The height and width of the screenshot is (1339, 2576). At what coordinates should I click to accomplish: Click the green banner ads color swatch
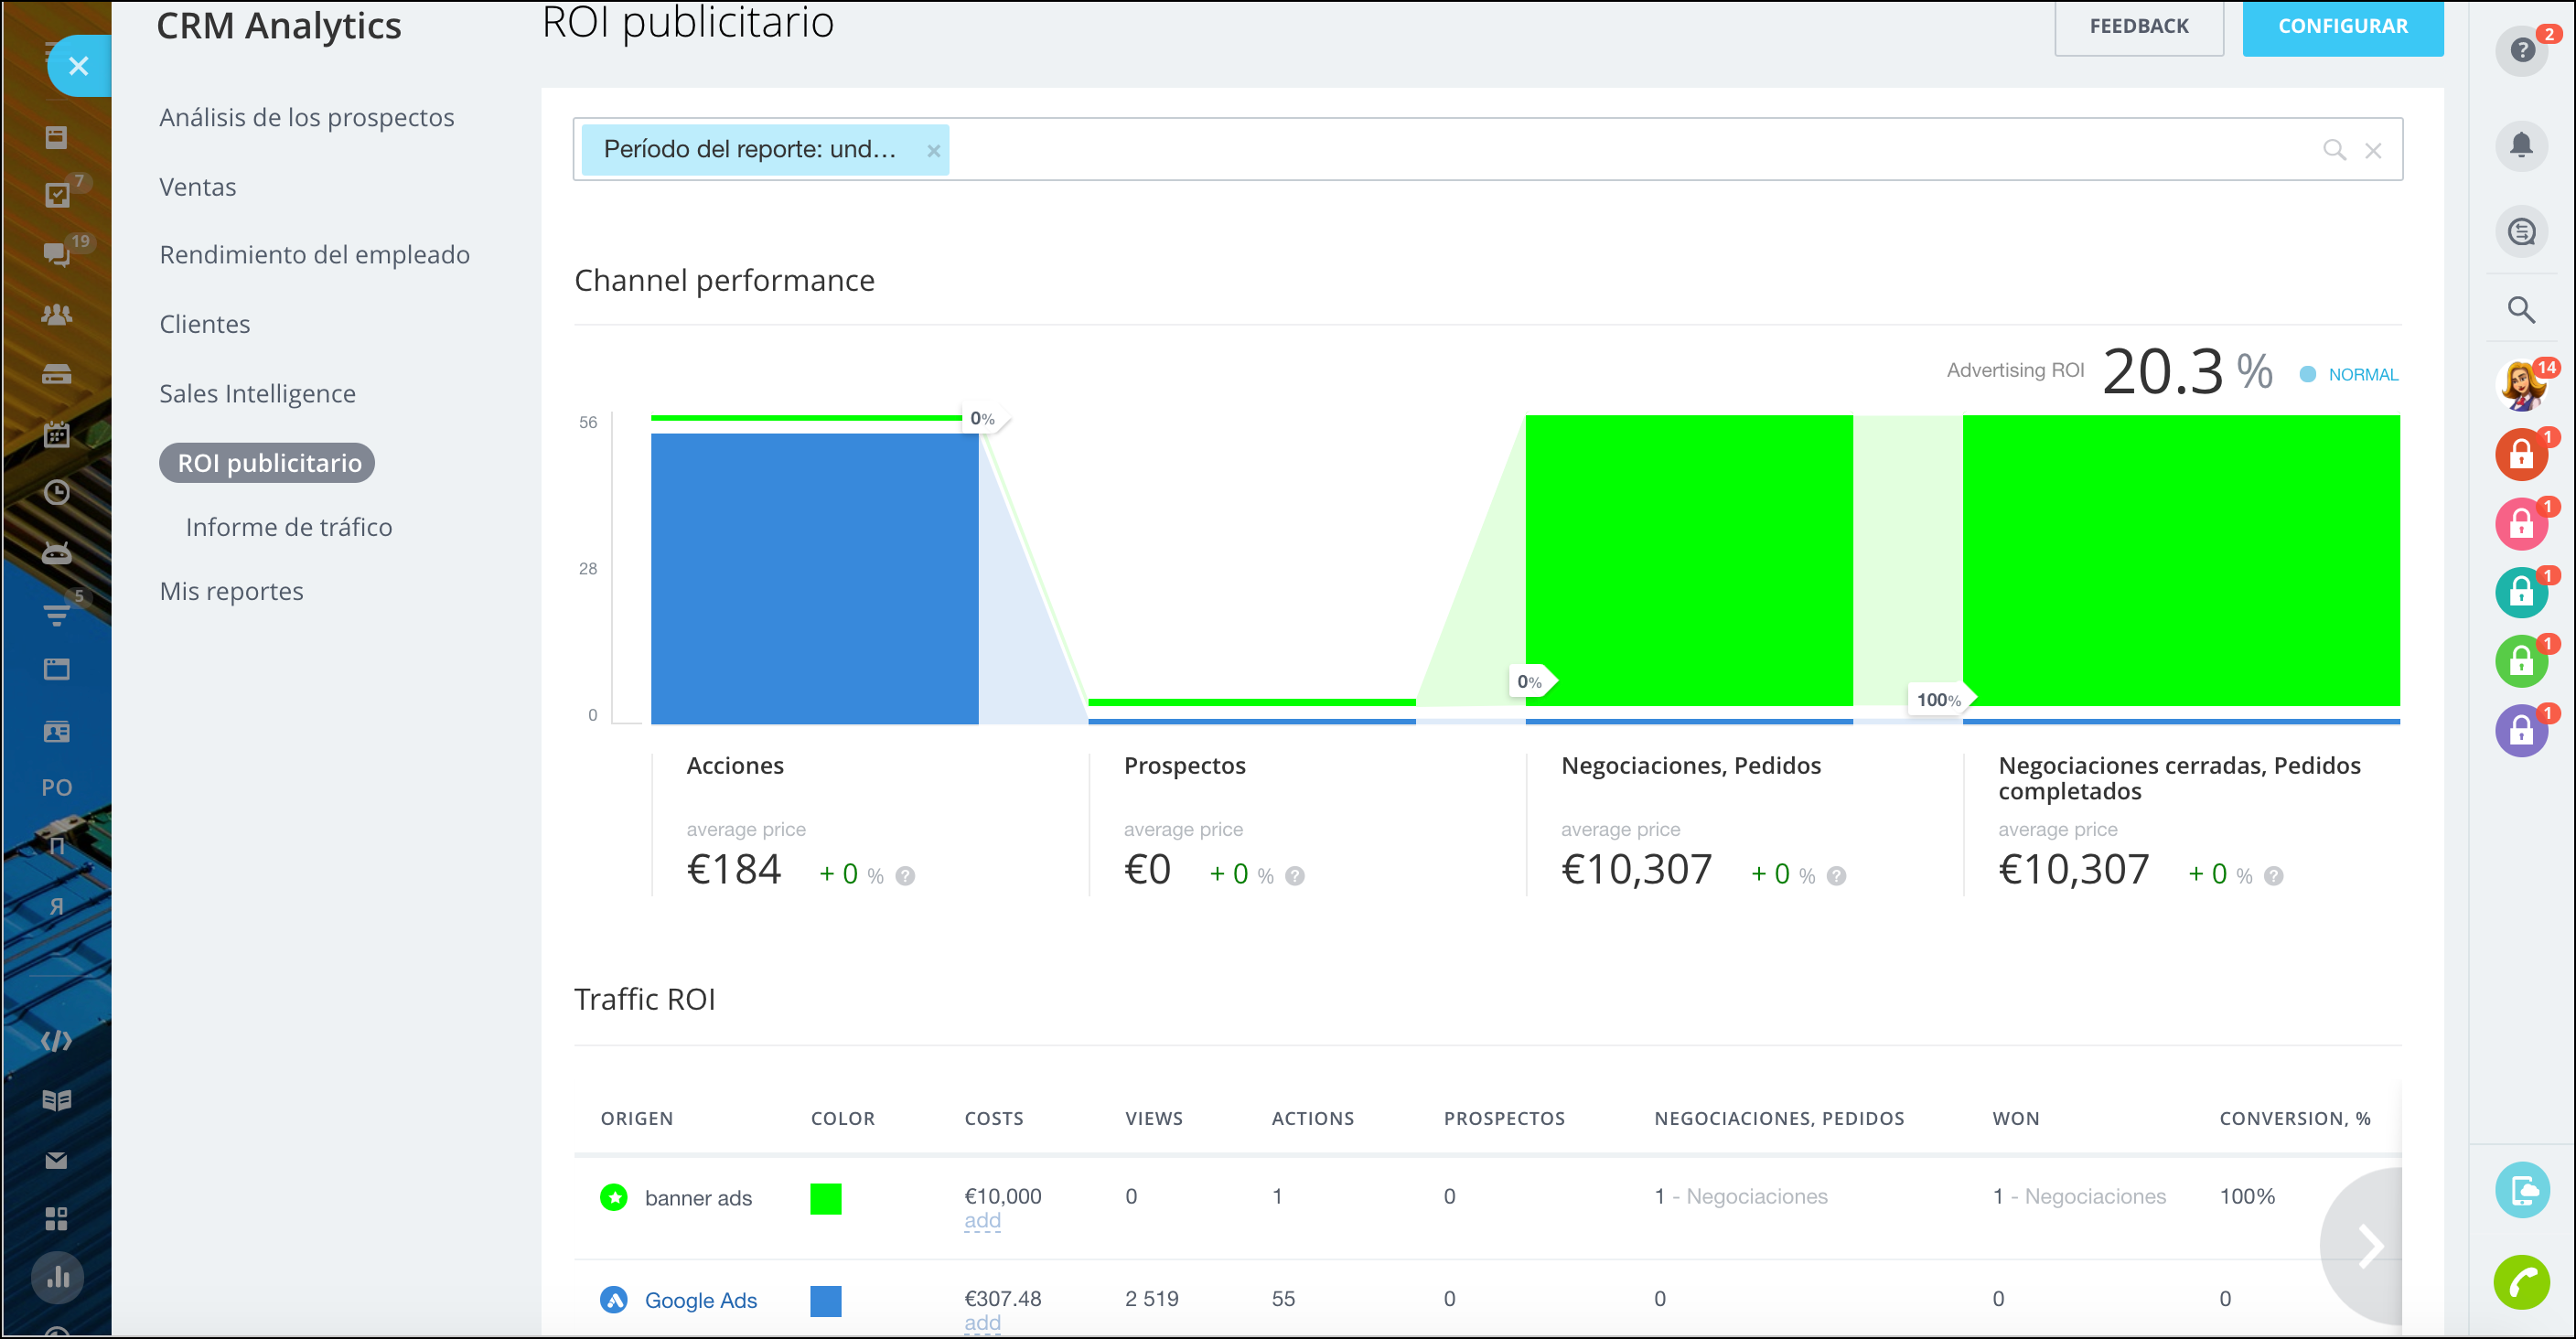point(825,1198)
